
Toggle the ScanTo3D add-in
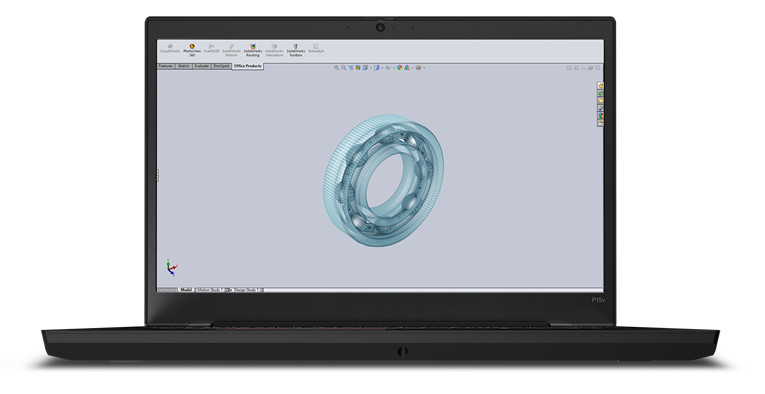[x=212, y=48]
